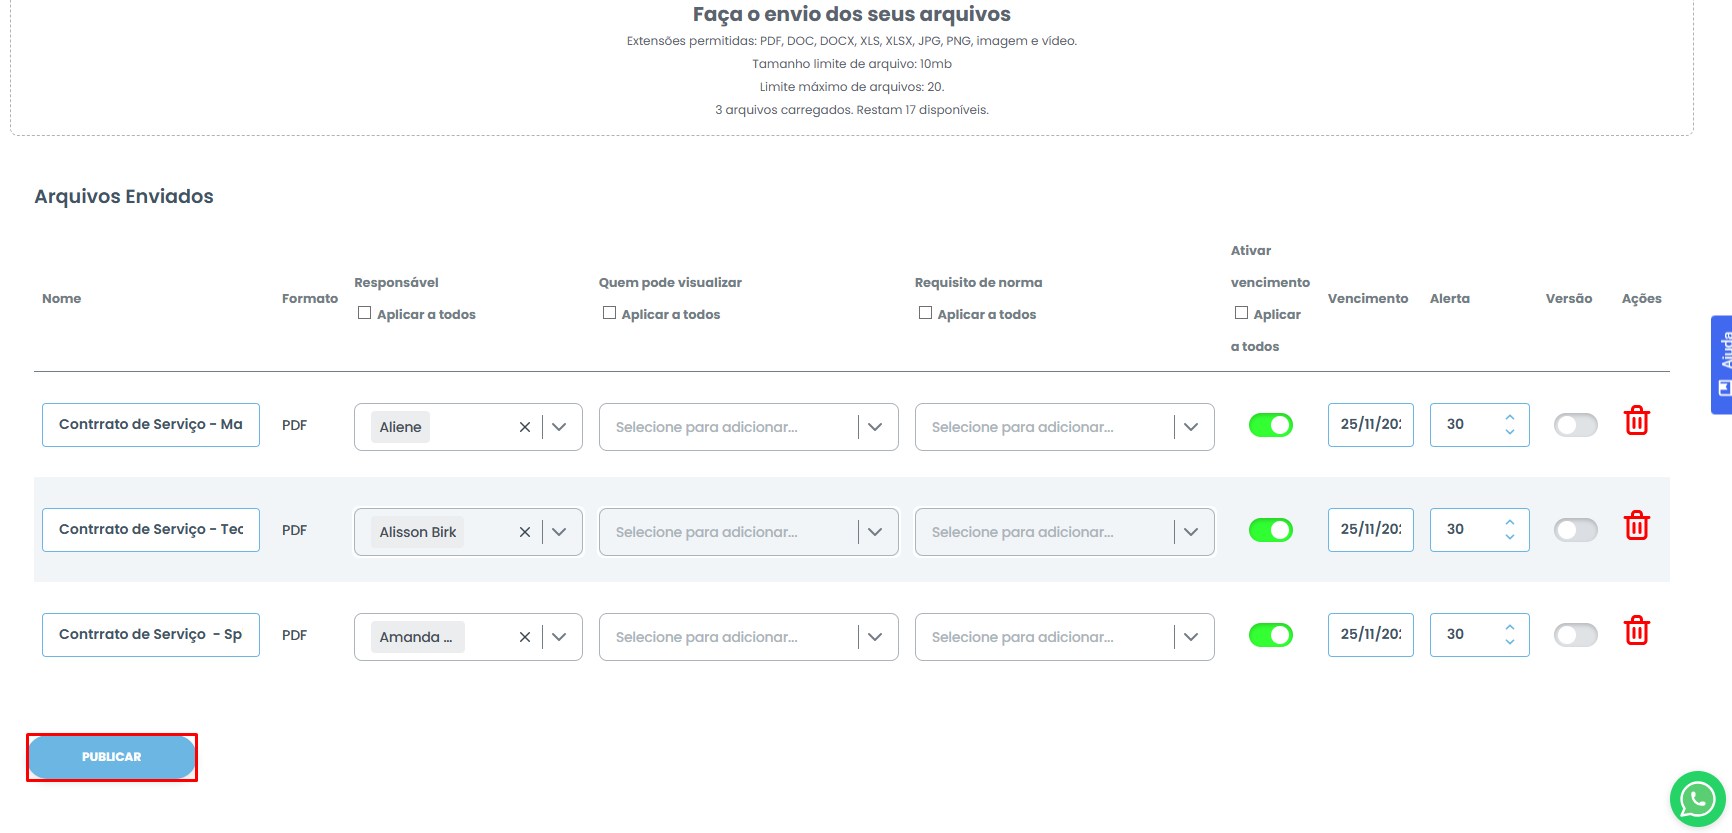Check Aplicar a todos under Quem pode visualizar
The height and width of the screenshot is (833, 1732).
(609, 313)
